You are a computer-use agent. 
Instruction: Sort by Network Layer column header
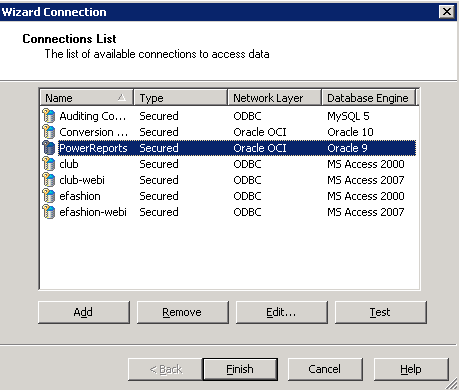pos(275,98)
